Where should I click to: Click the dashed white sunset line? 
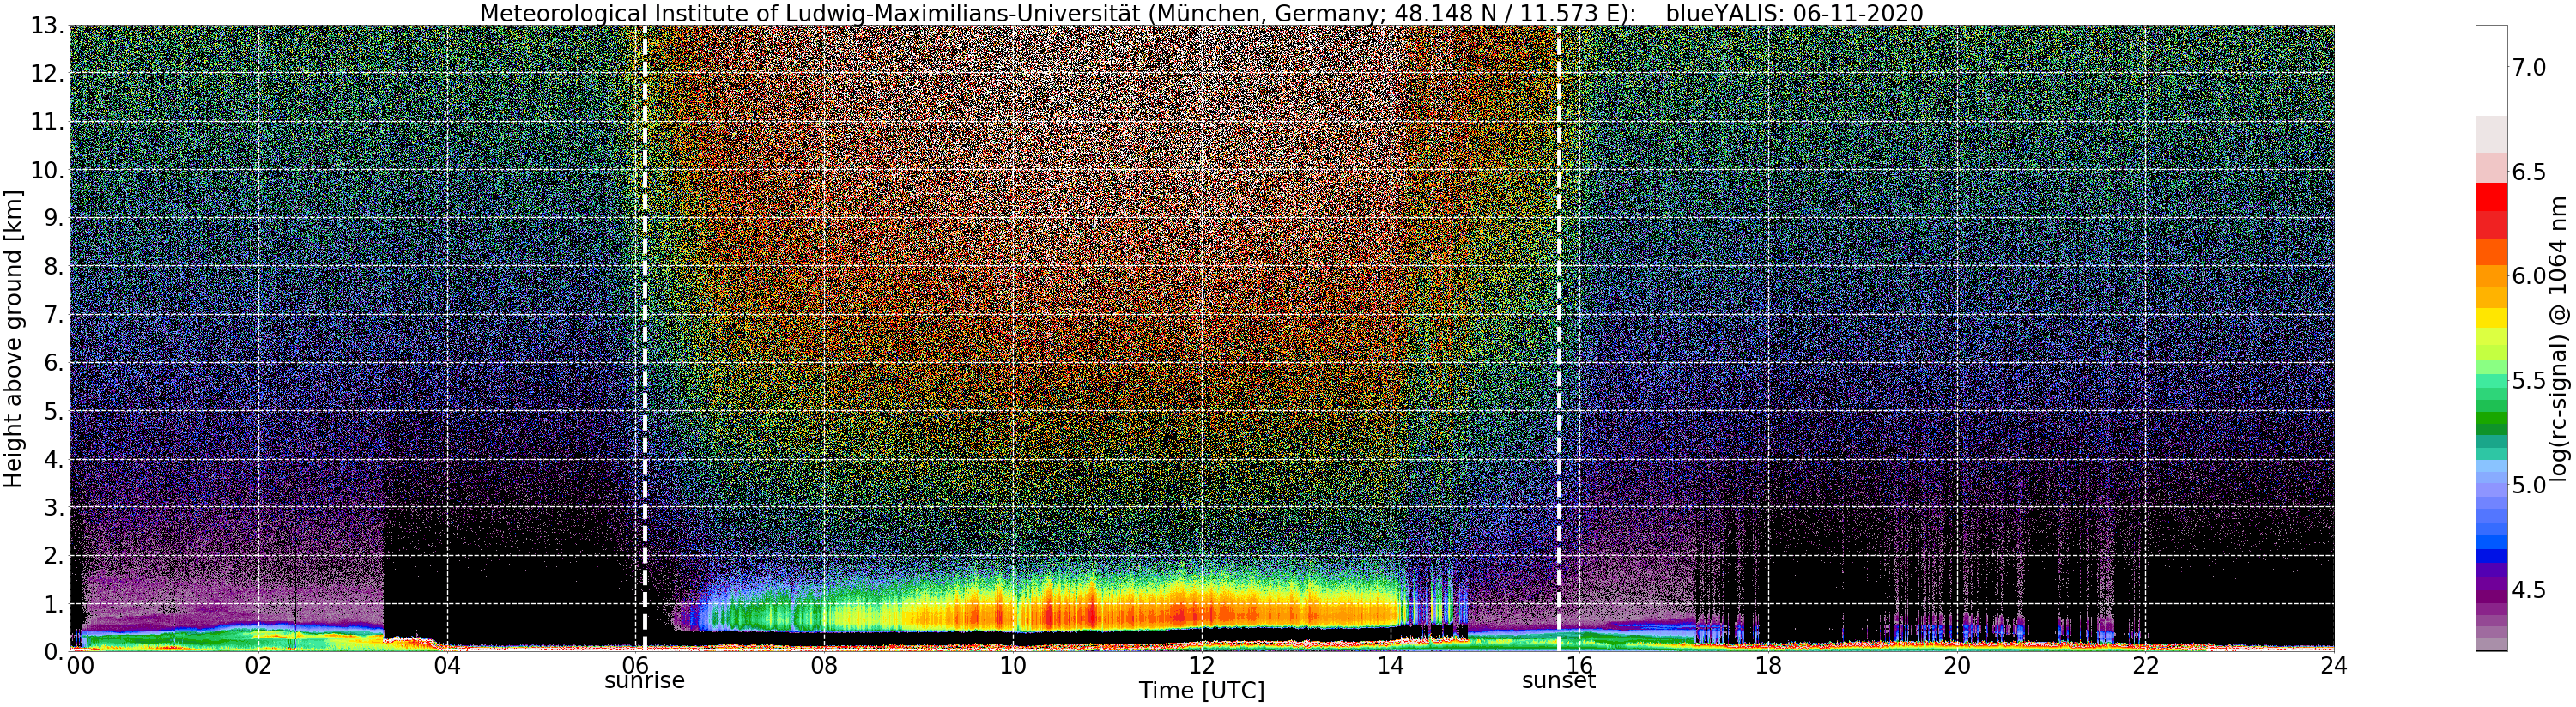tap(1558, 338)
